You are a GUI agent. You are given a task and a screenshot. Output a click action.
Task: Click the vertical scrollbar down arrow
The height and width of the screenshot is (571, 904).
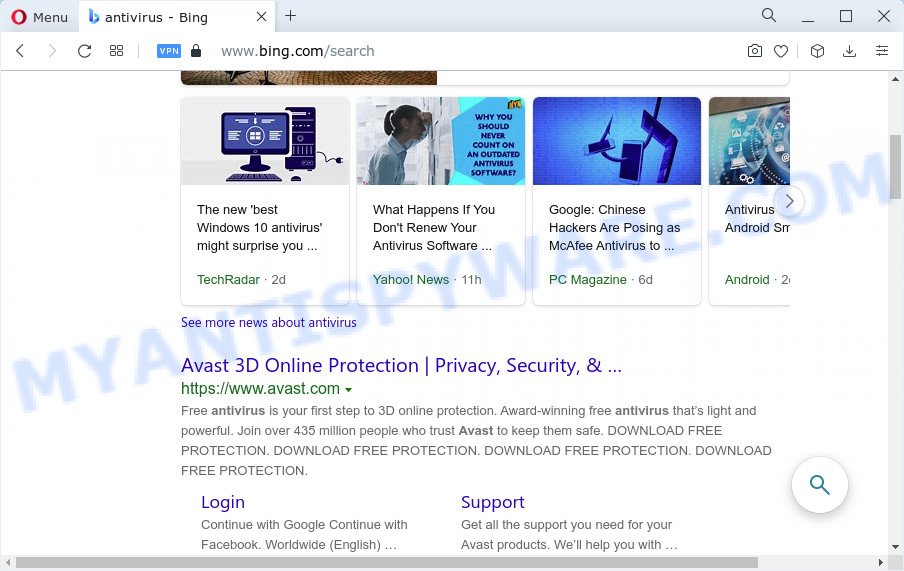tap(895, 547)
